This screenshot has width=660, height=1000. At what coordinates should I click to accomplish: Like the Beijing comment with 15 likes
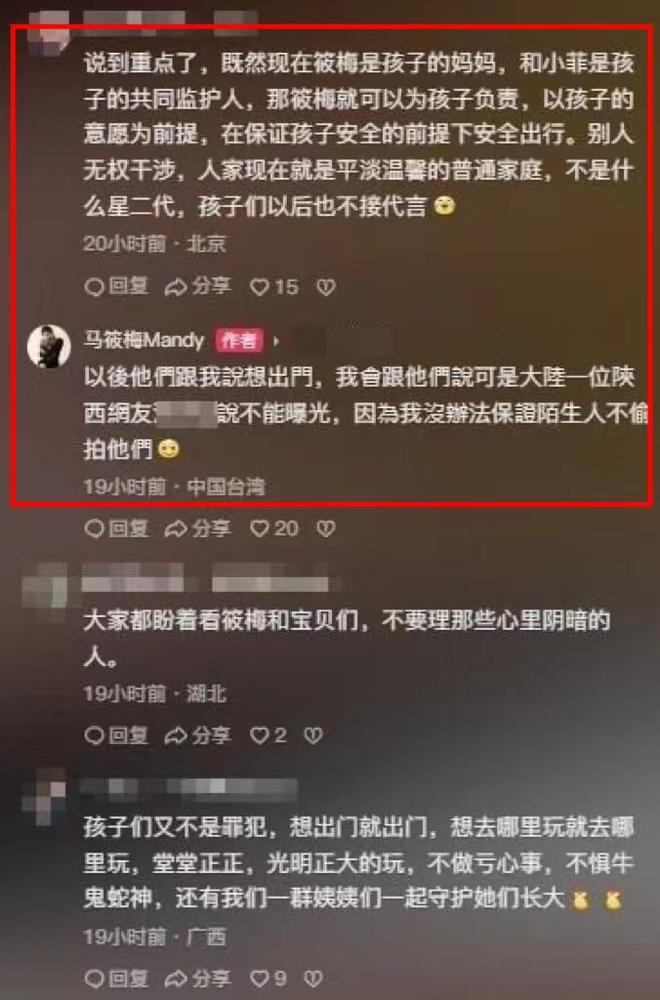(x=274, y=288)
